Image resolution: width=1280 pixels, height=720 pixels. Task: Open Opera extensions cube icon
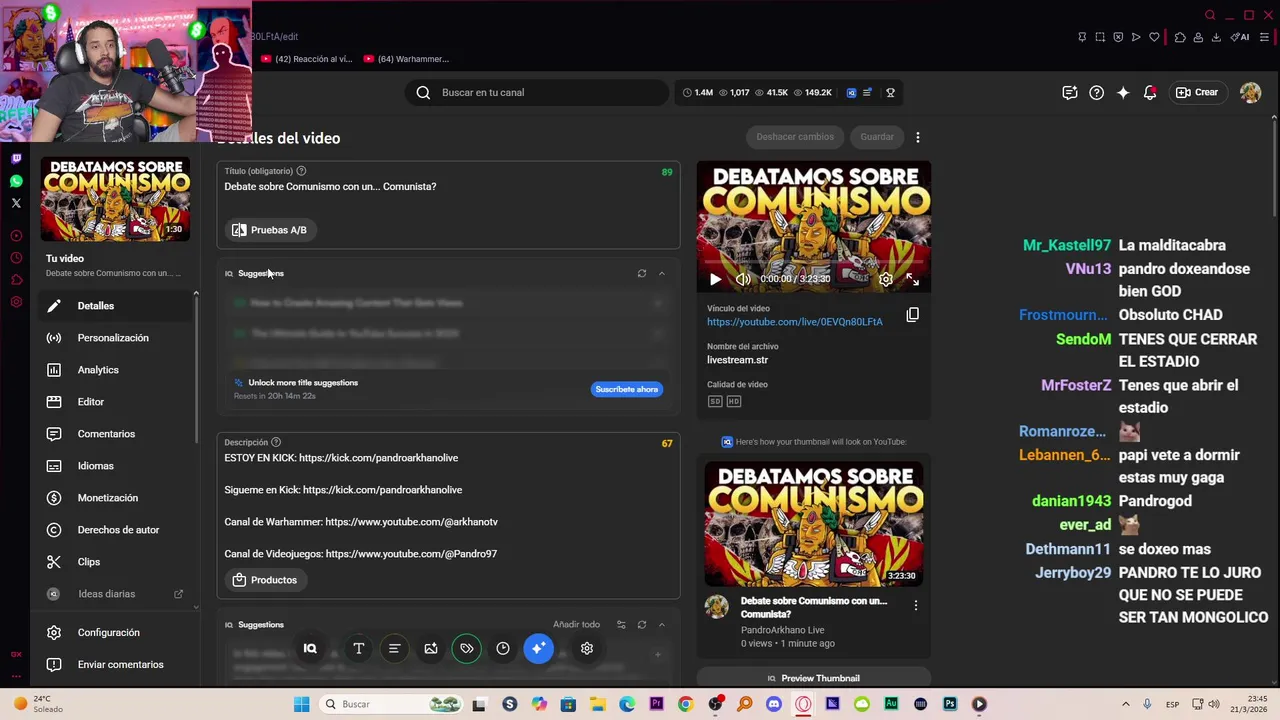click(1180, 37)
